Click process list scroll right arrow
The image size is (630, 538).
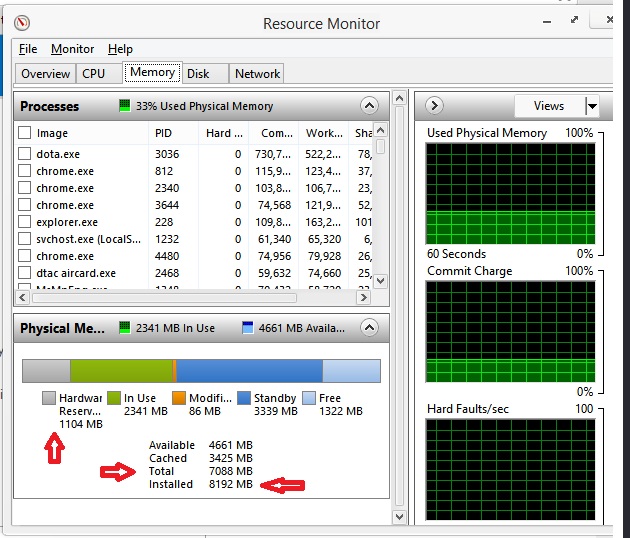pos(364,298)
